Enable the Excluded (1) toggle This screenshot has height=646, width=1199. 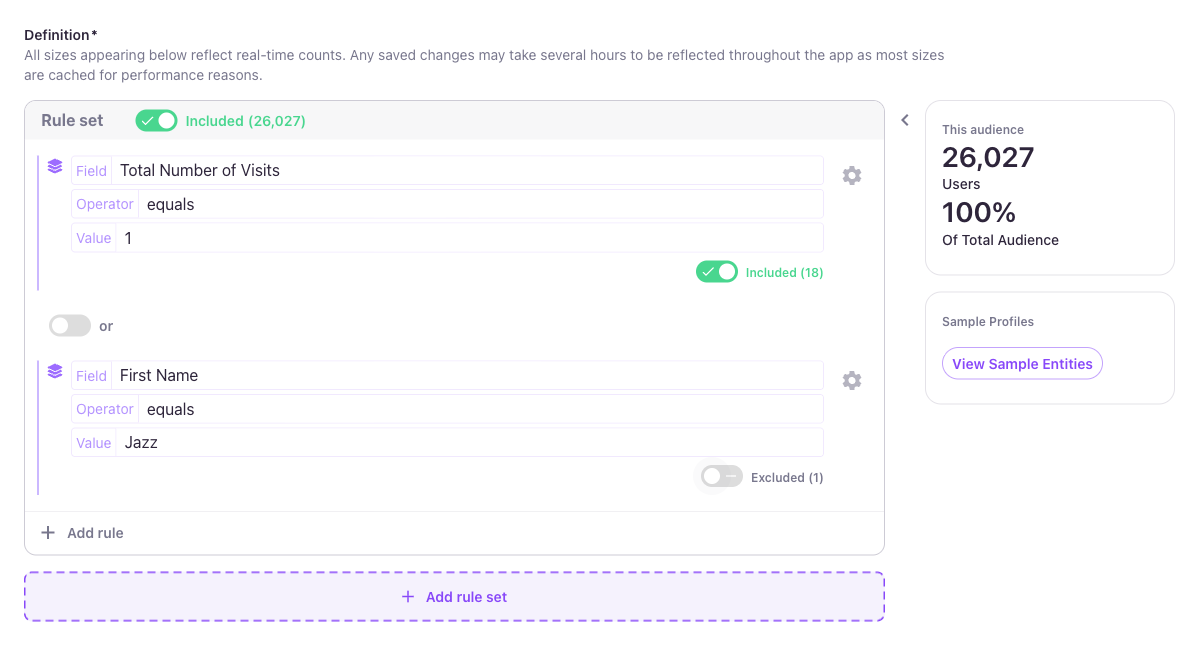pos(720,476)
